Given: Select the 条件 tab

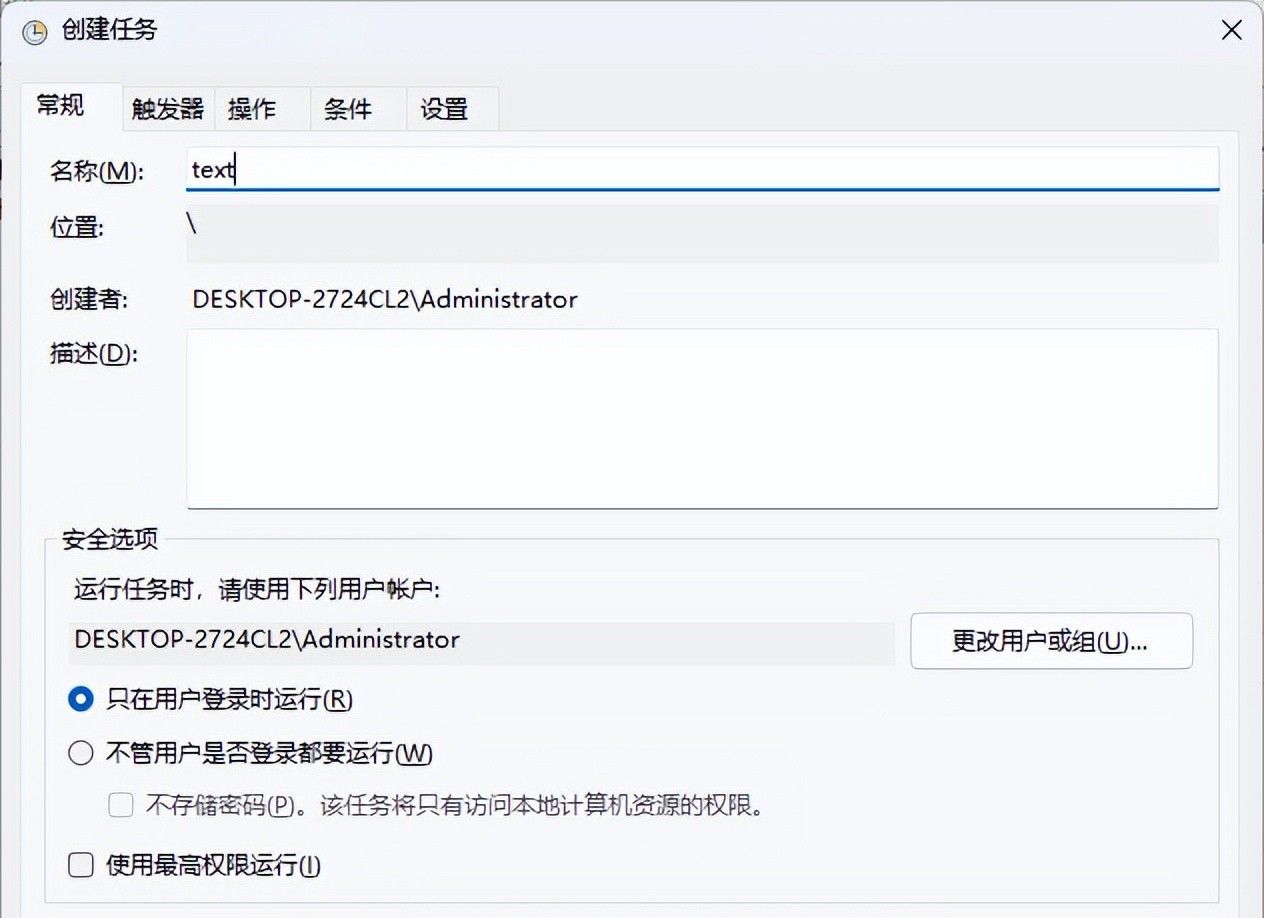Looking at the screenshot, I should (x=347, y=109).
